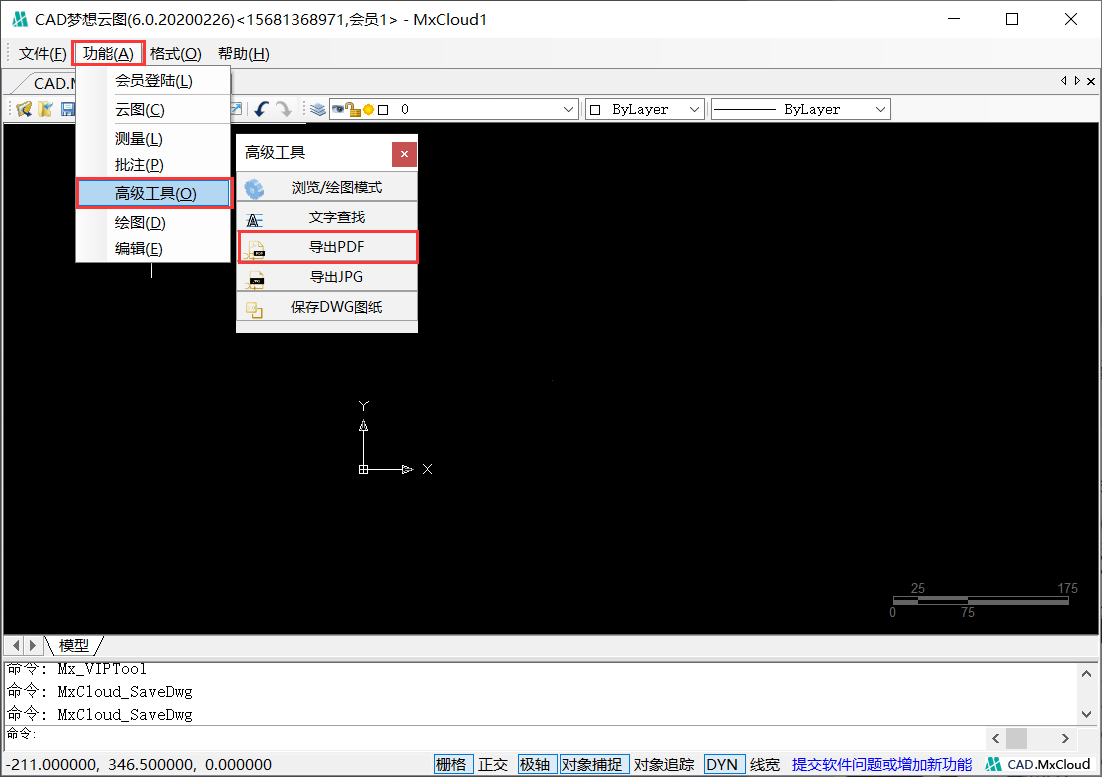Open the 文件(F) menu
1102x777 pixels.
coord(42,53)
